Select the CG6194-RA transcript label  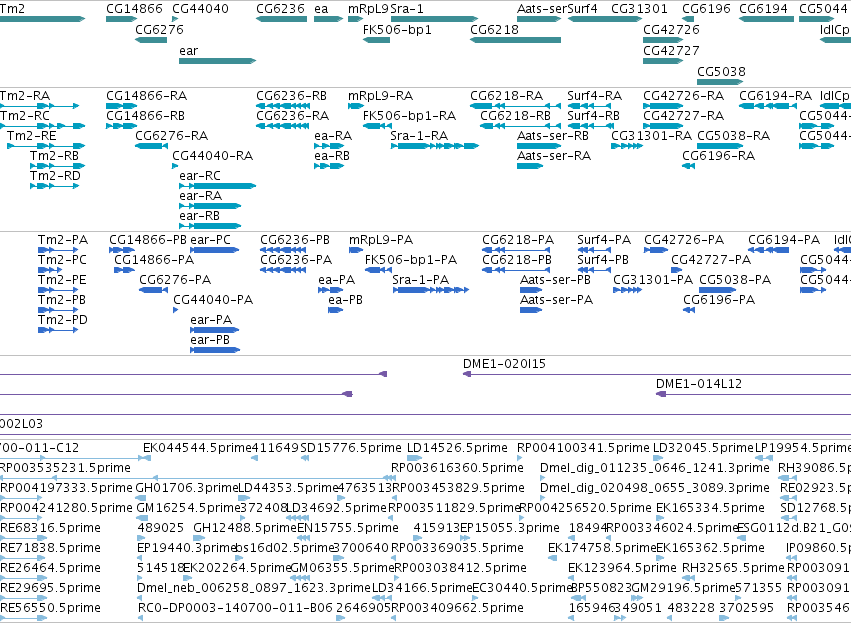coord(776,96)
